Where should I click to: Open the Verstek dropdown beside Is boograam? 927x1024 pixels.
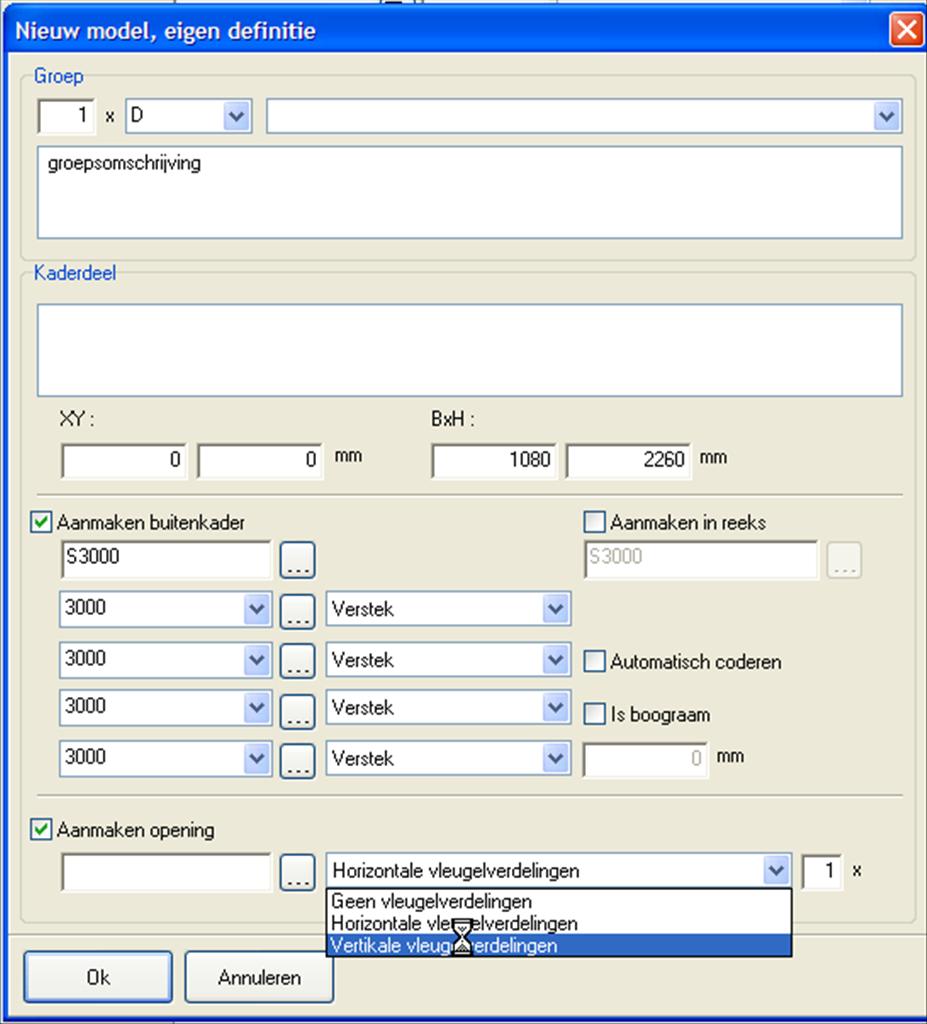[x=555, y=707]
